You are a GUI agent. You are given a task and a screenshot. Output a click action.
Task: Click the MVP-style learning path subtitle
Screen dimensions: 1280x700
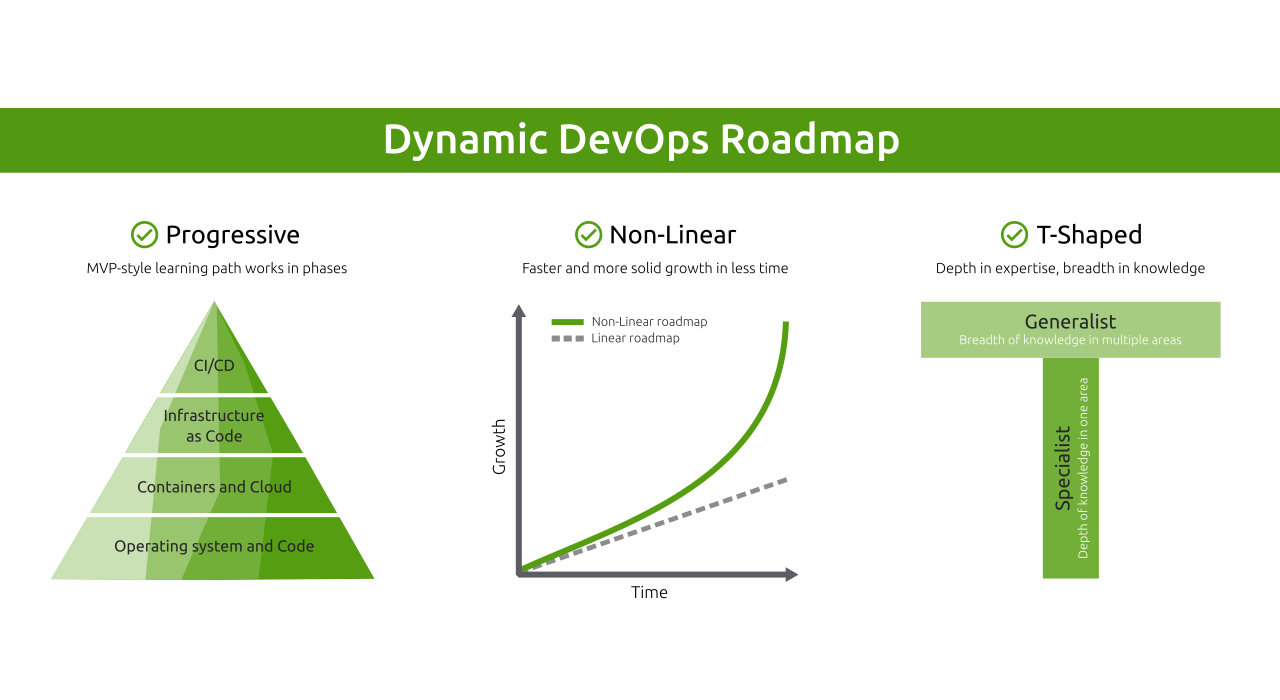click(x=217, y=269)
